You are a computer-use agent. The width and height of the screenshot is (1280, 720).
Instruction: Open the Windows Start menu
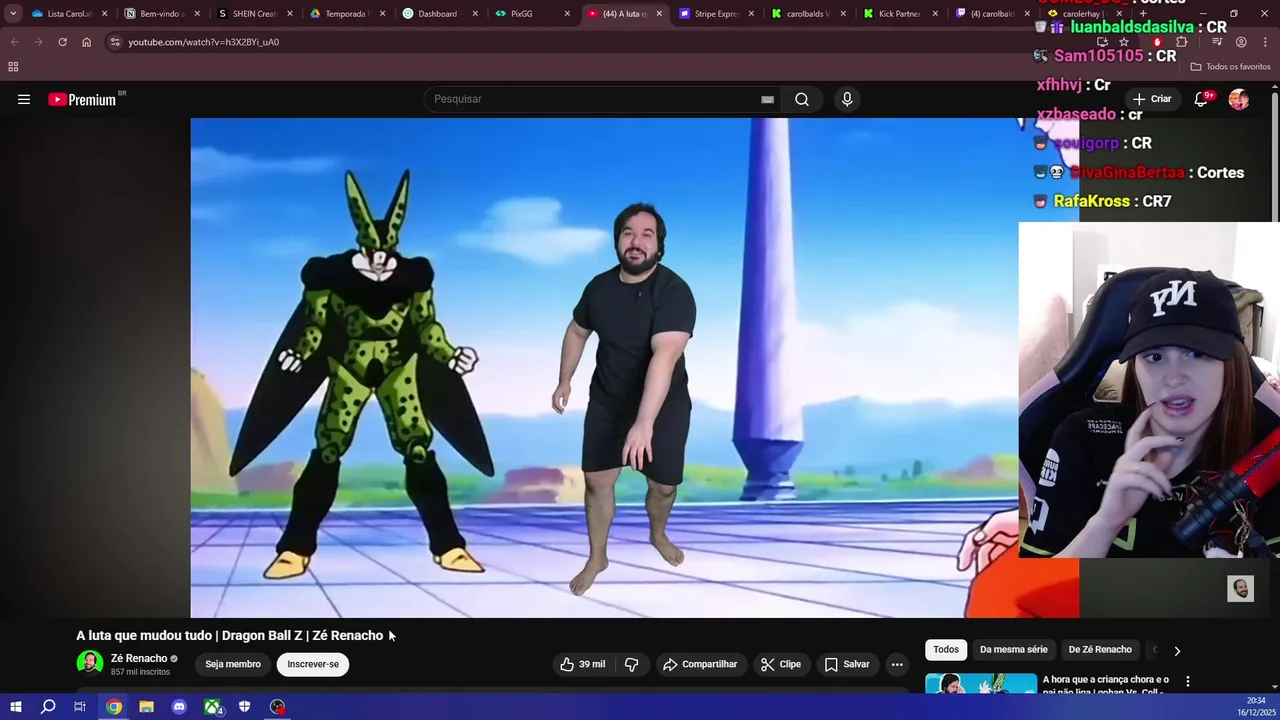(x=15, y=707)
